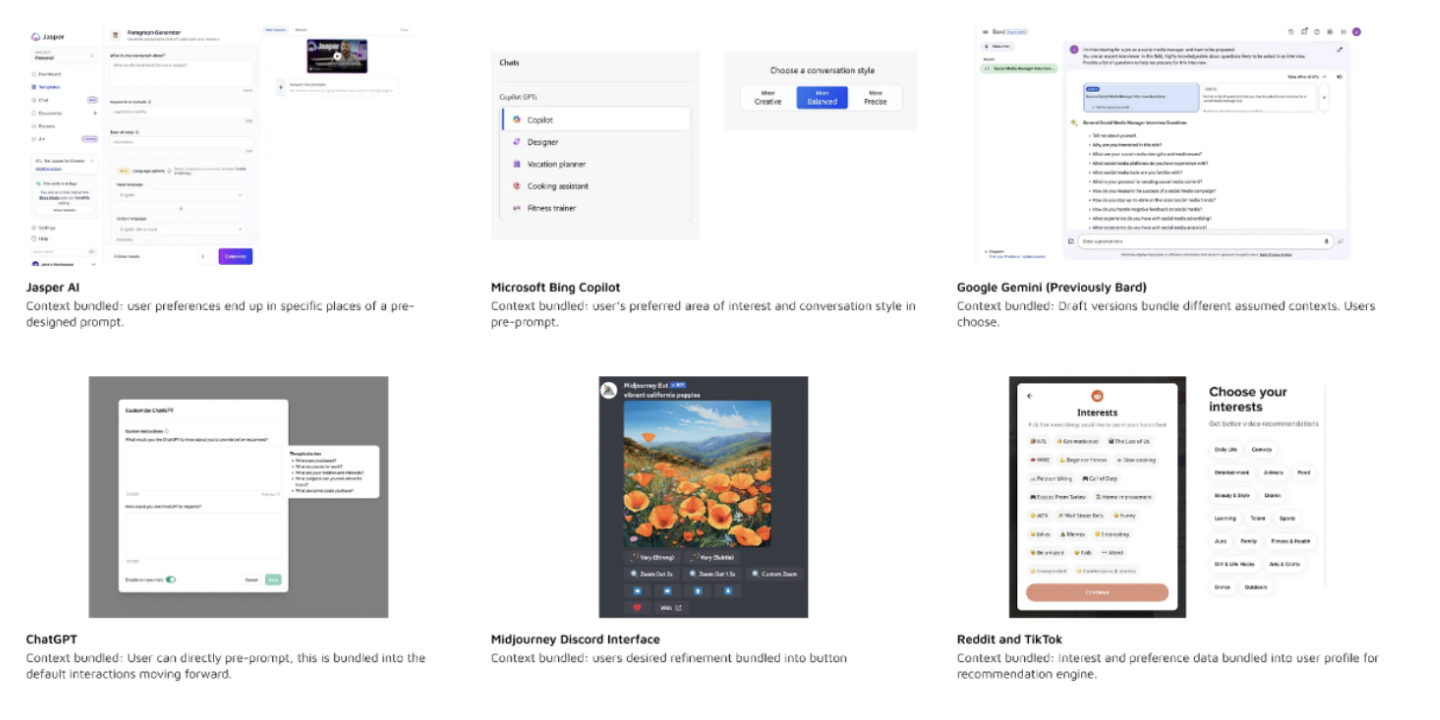1440x720 pixels.
Task: Open the Input language dropdown in Jasper
Action: coord(180,195)
